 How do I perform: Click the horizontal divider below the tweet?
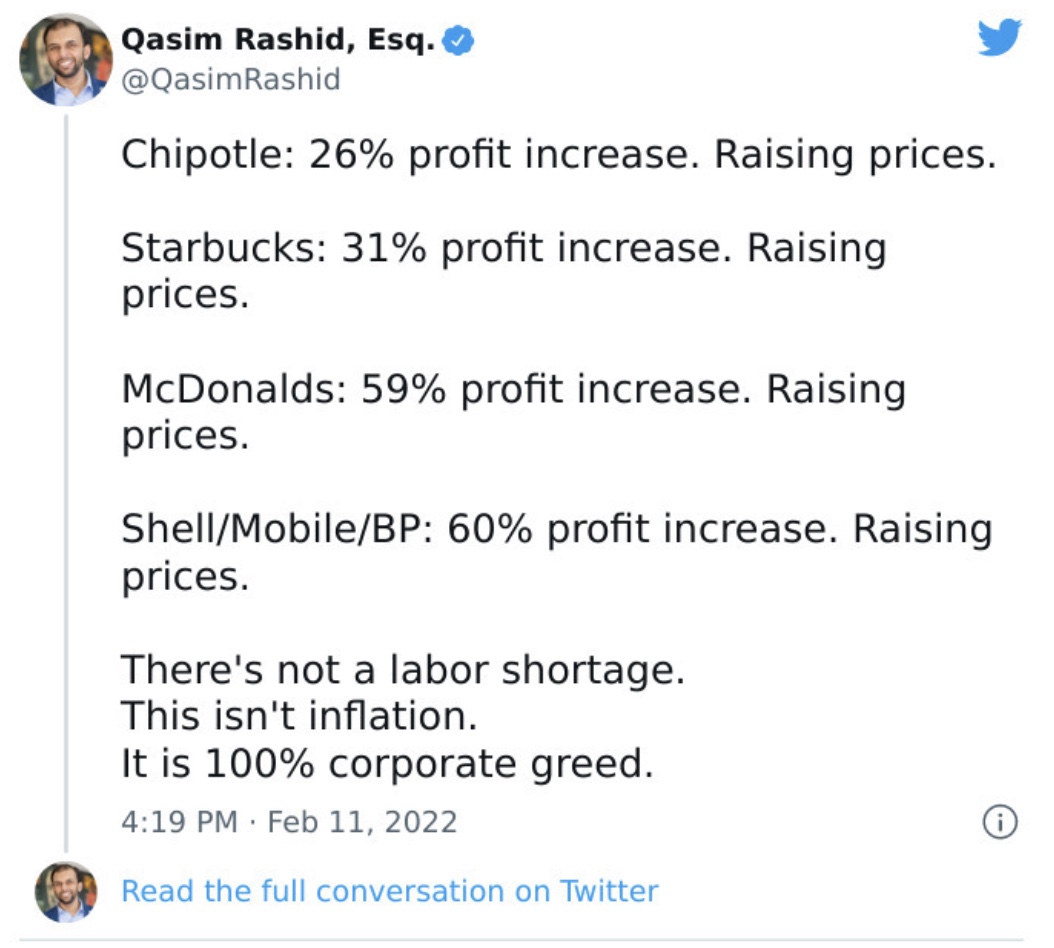(521, 939)
